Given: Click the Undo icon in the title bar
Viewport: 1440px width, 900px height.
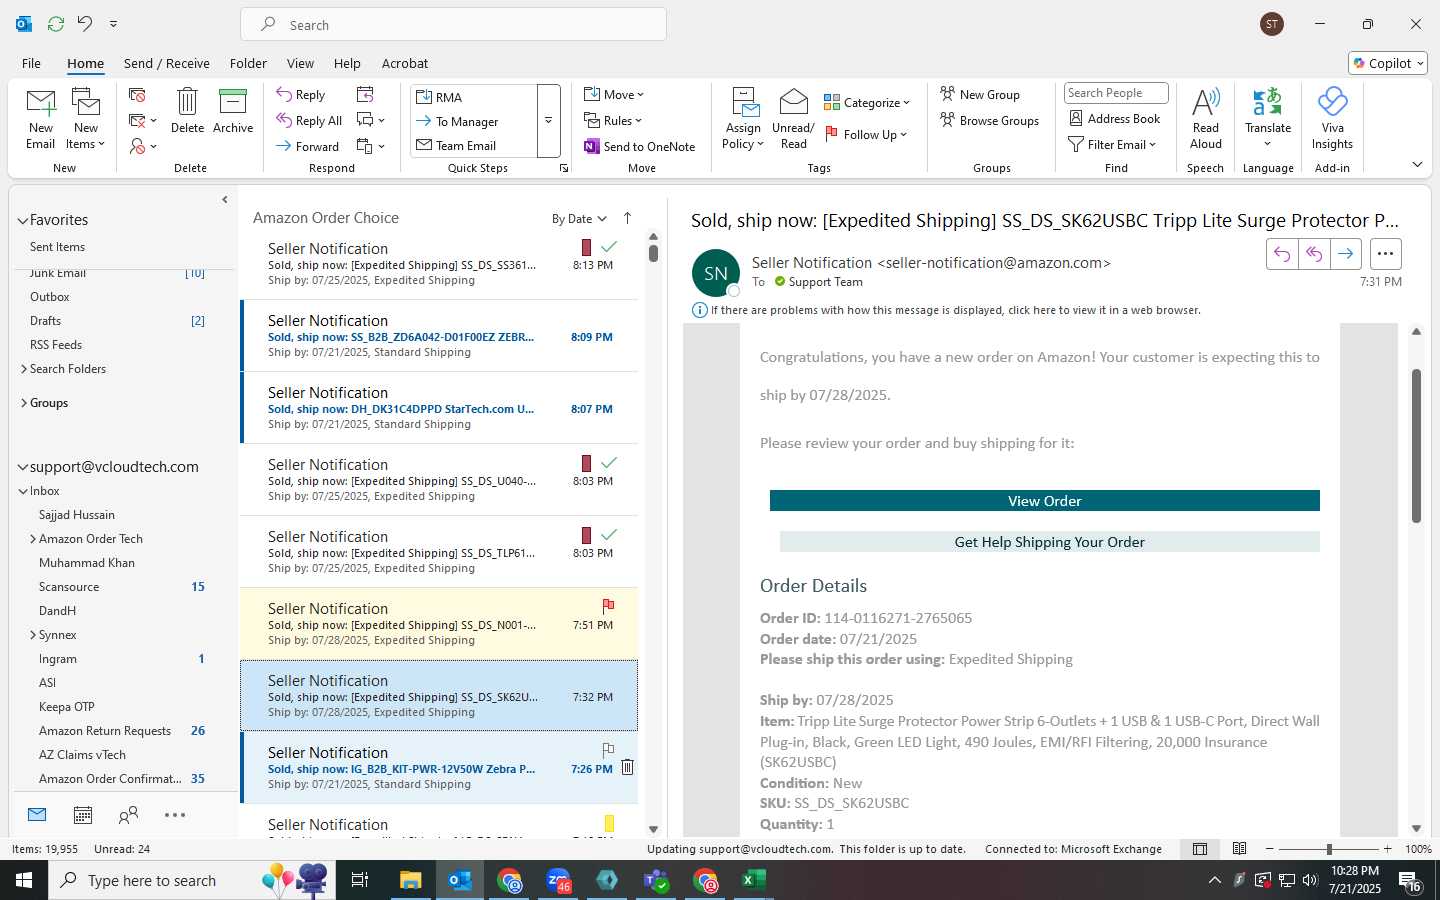Looking at the screenshot, I should point(85,23).
